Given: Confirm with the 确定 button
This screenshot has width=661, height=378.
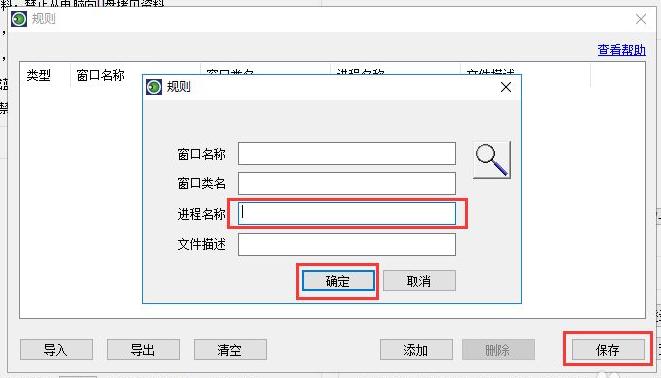Looking at the screenshot, I should point(338,281).
